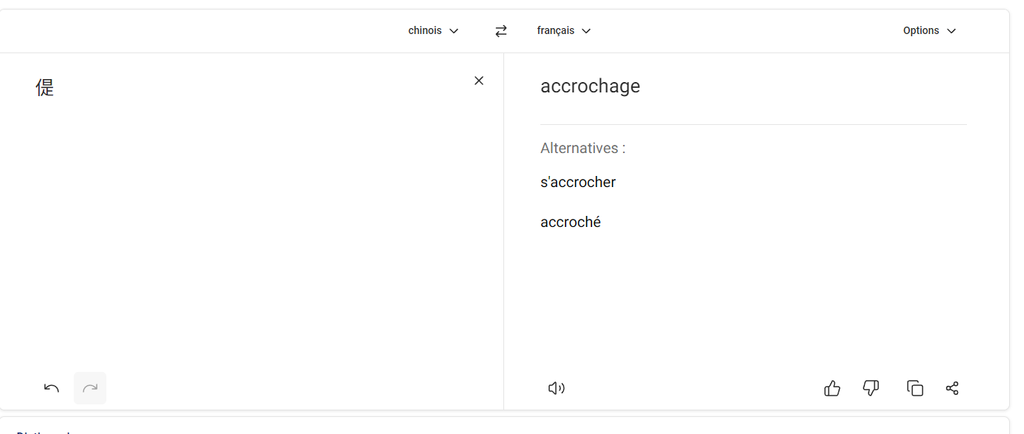1024x434 pixels.
Task: Click the Chinese character in the source box
Action: [45, 87]
